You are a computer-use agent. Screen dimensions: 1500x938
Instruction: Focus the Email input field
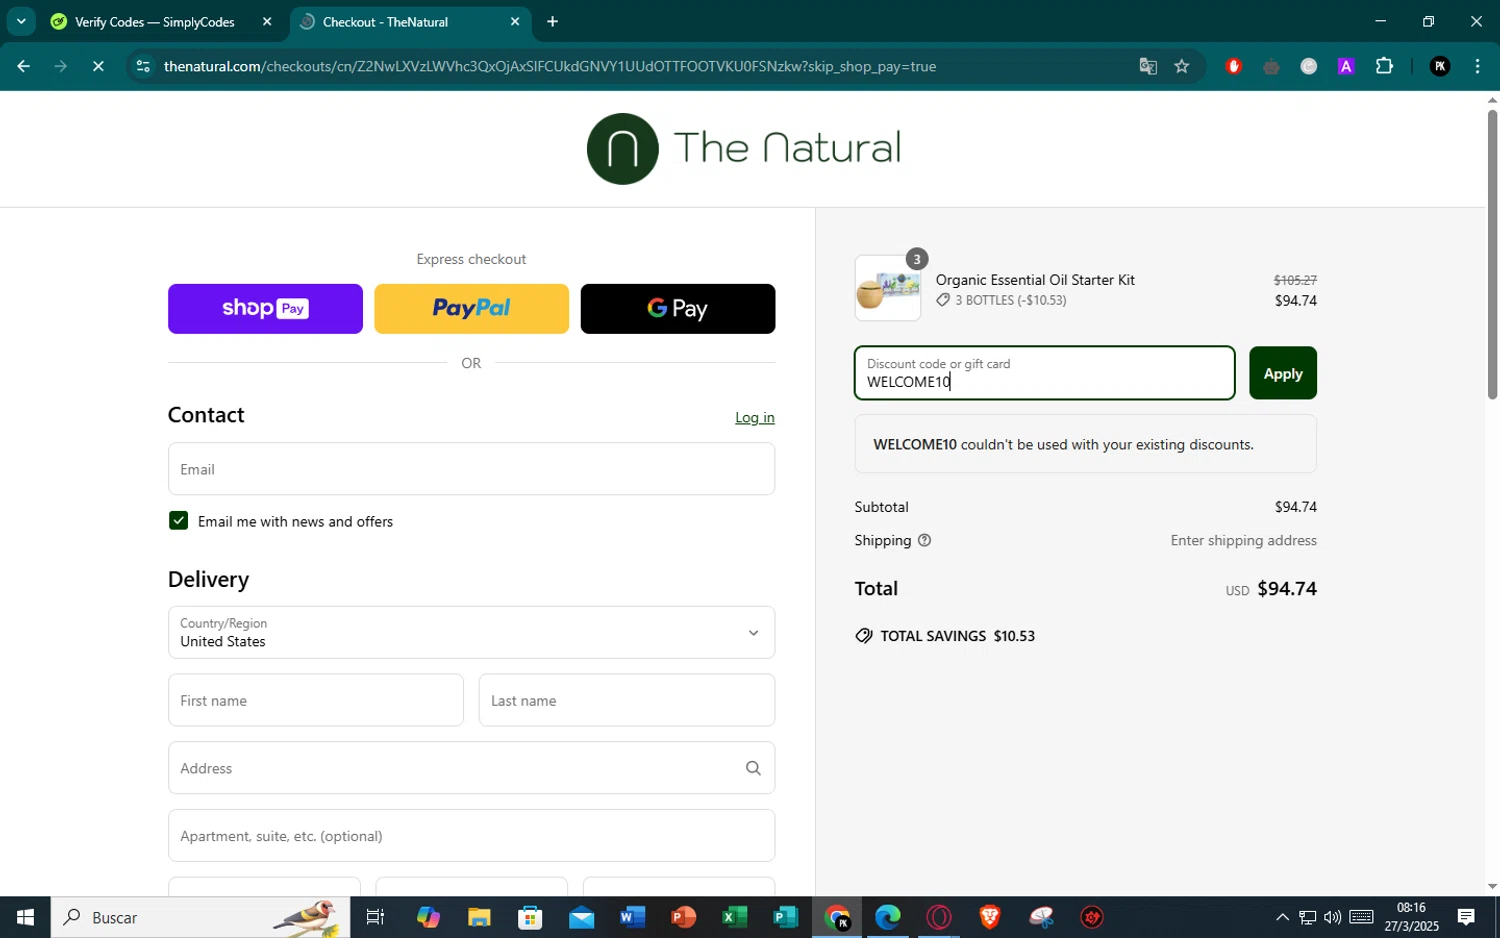(471, 469)
